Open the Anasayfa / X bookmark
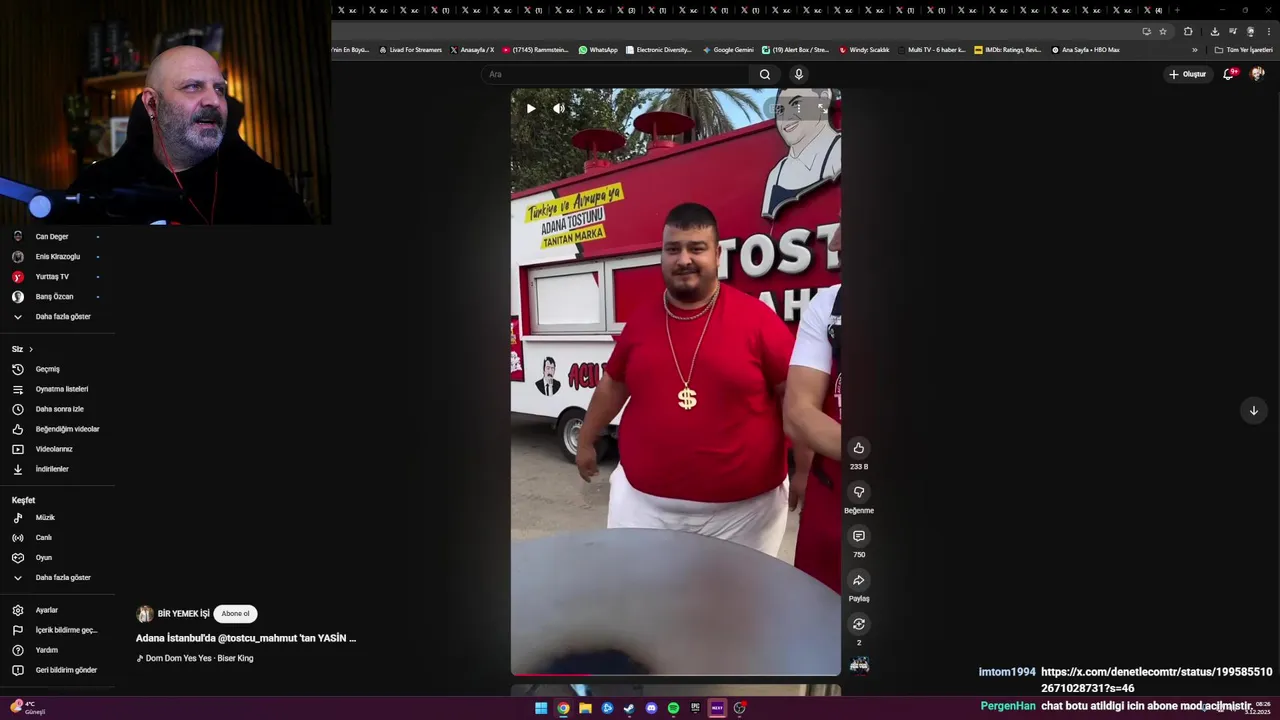 pos(472,50)
